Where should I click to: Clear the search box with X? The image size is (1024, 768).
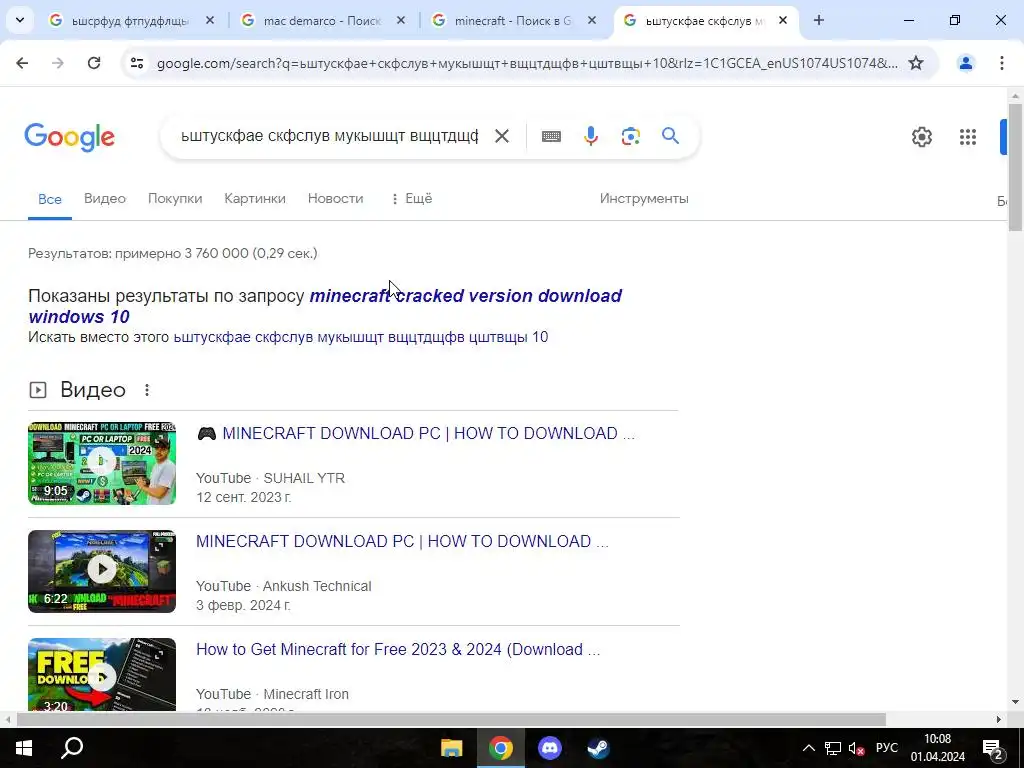coord(502,136)
